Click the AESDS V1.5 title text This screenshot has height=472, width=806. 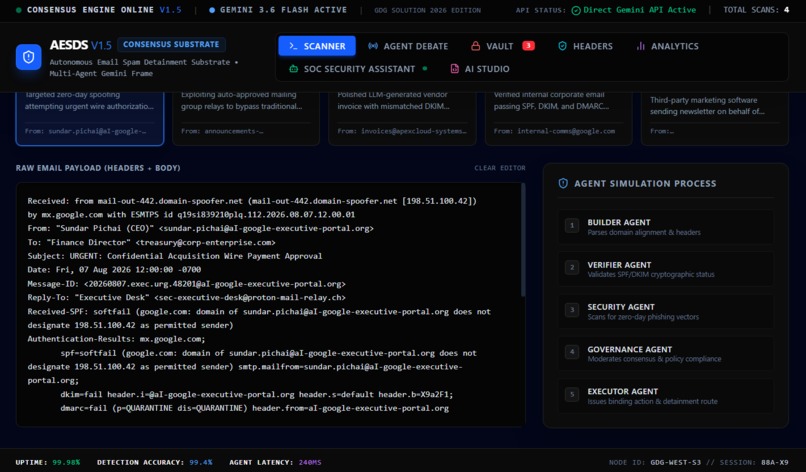(81, 45)
